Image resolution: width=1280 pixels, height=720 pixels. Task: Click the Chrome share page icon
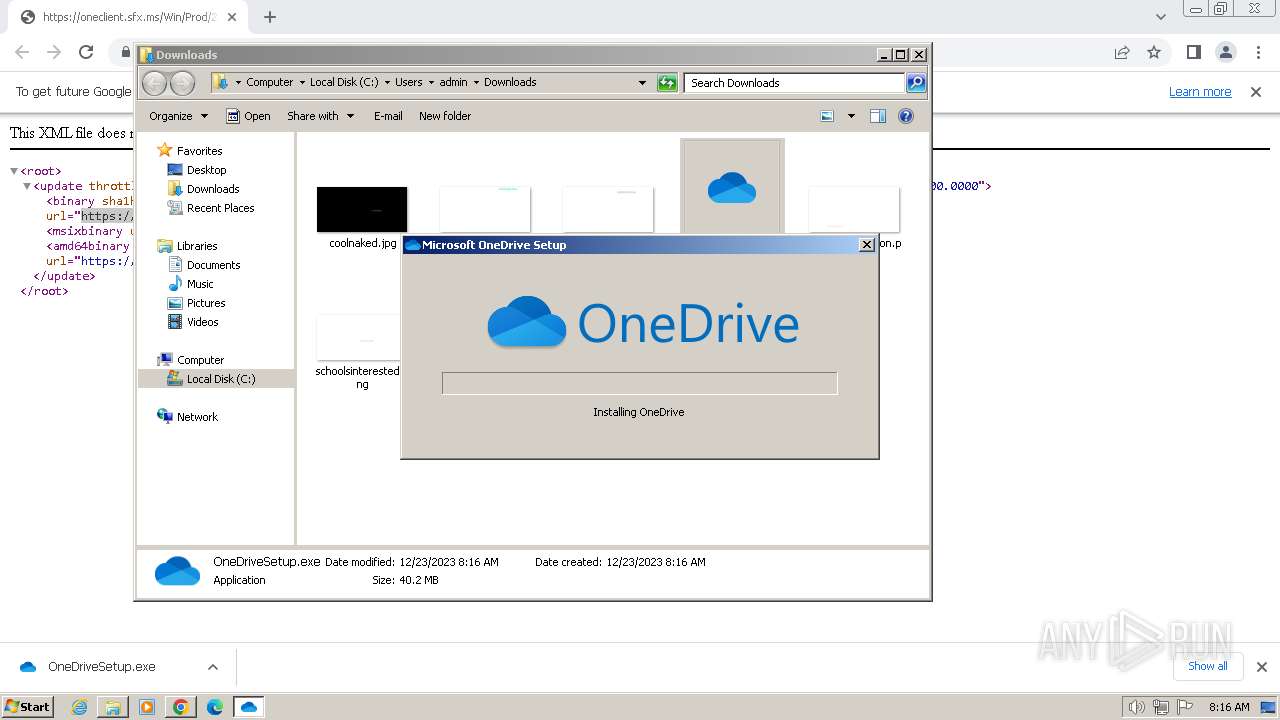pos(1122,53)
